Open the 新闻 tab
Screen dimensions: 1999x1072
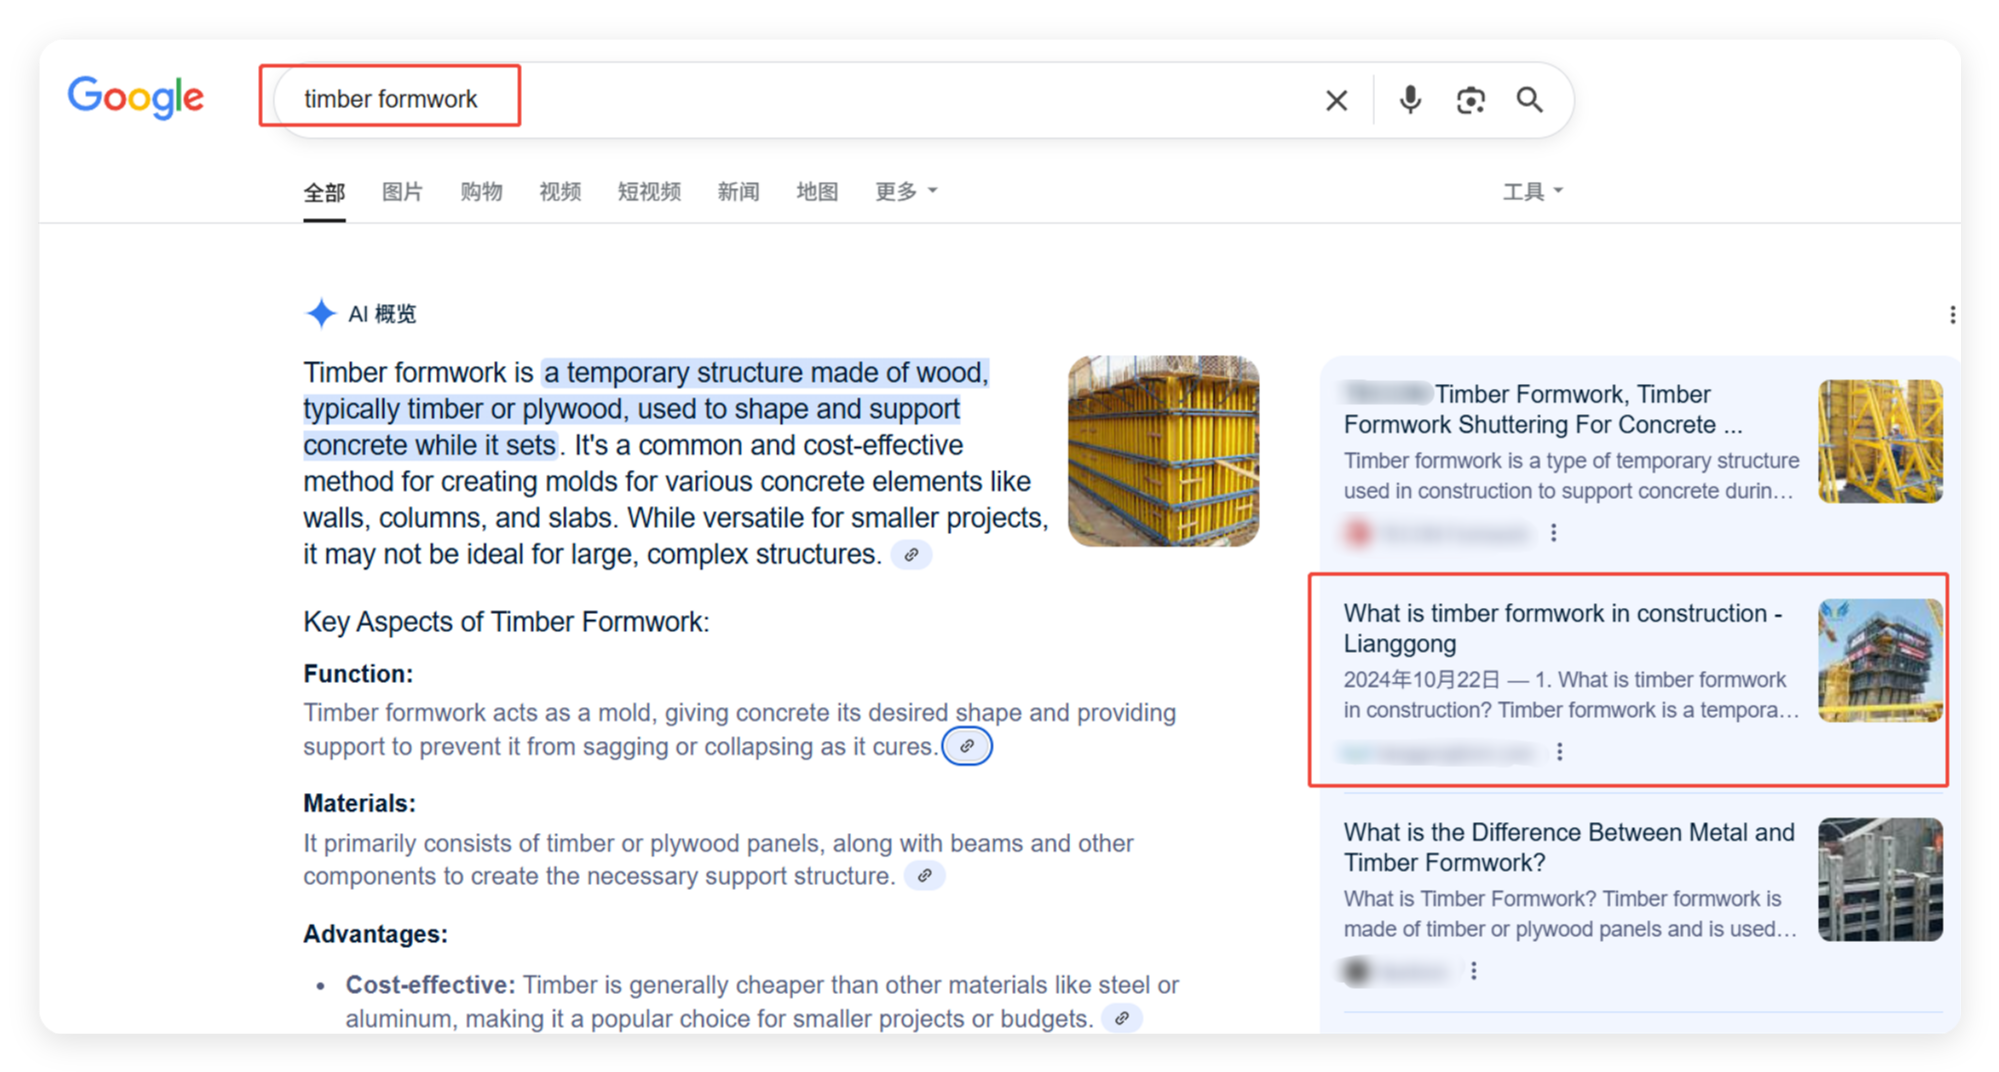point(738,191)
